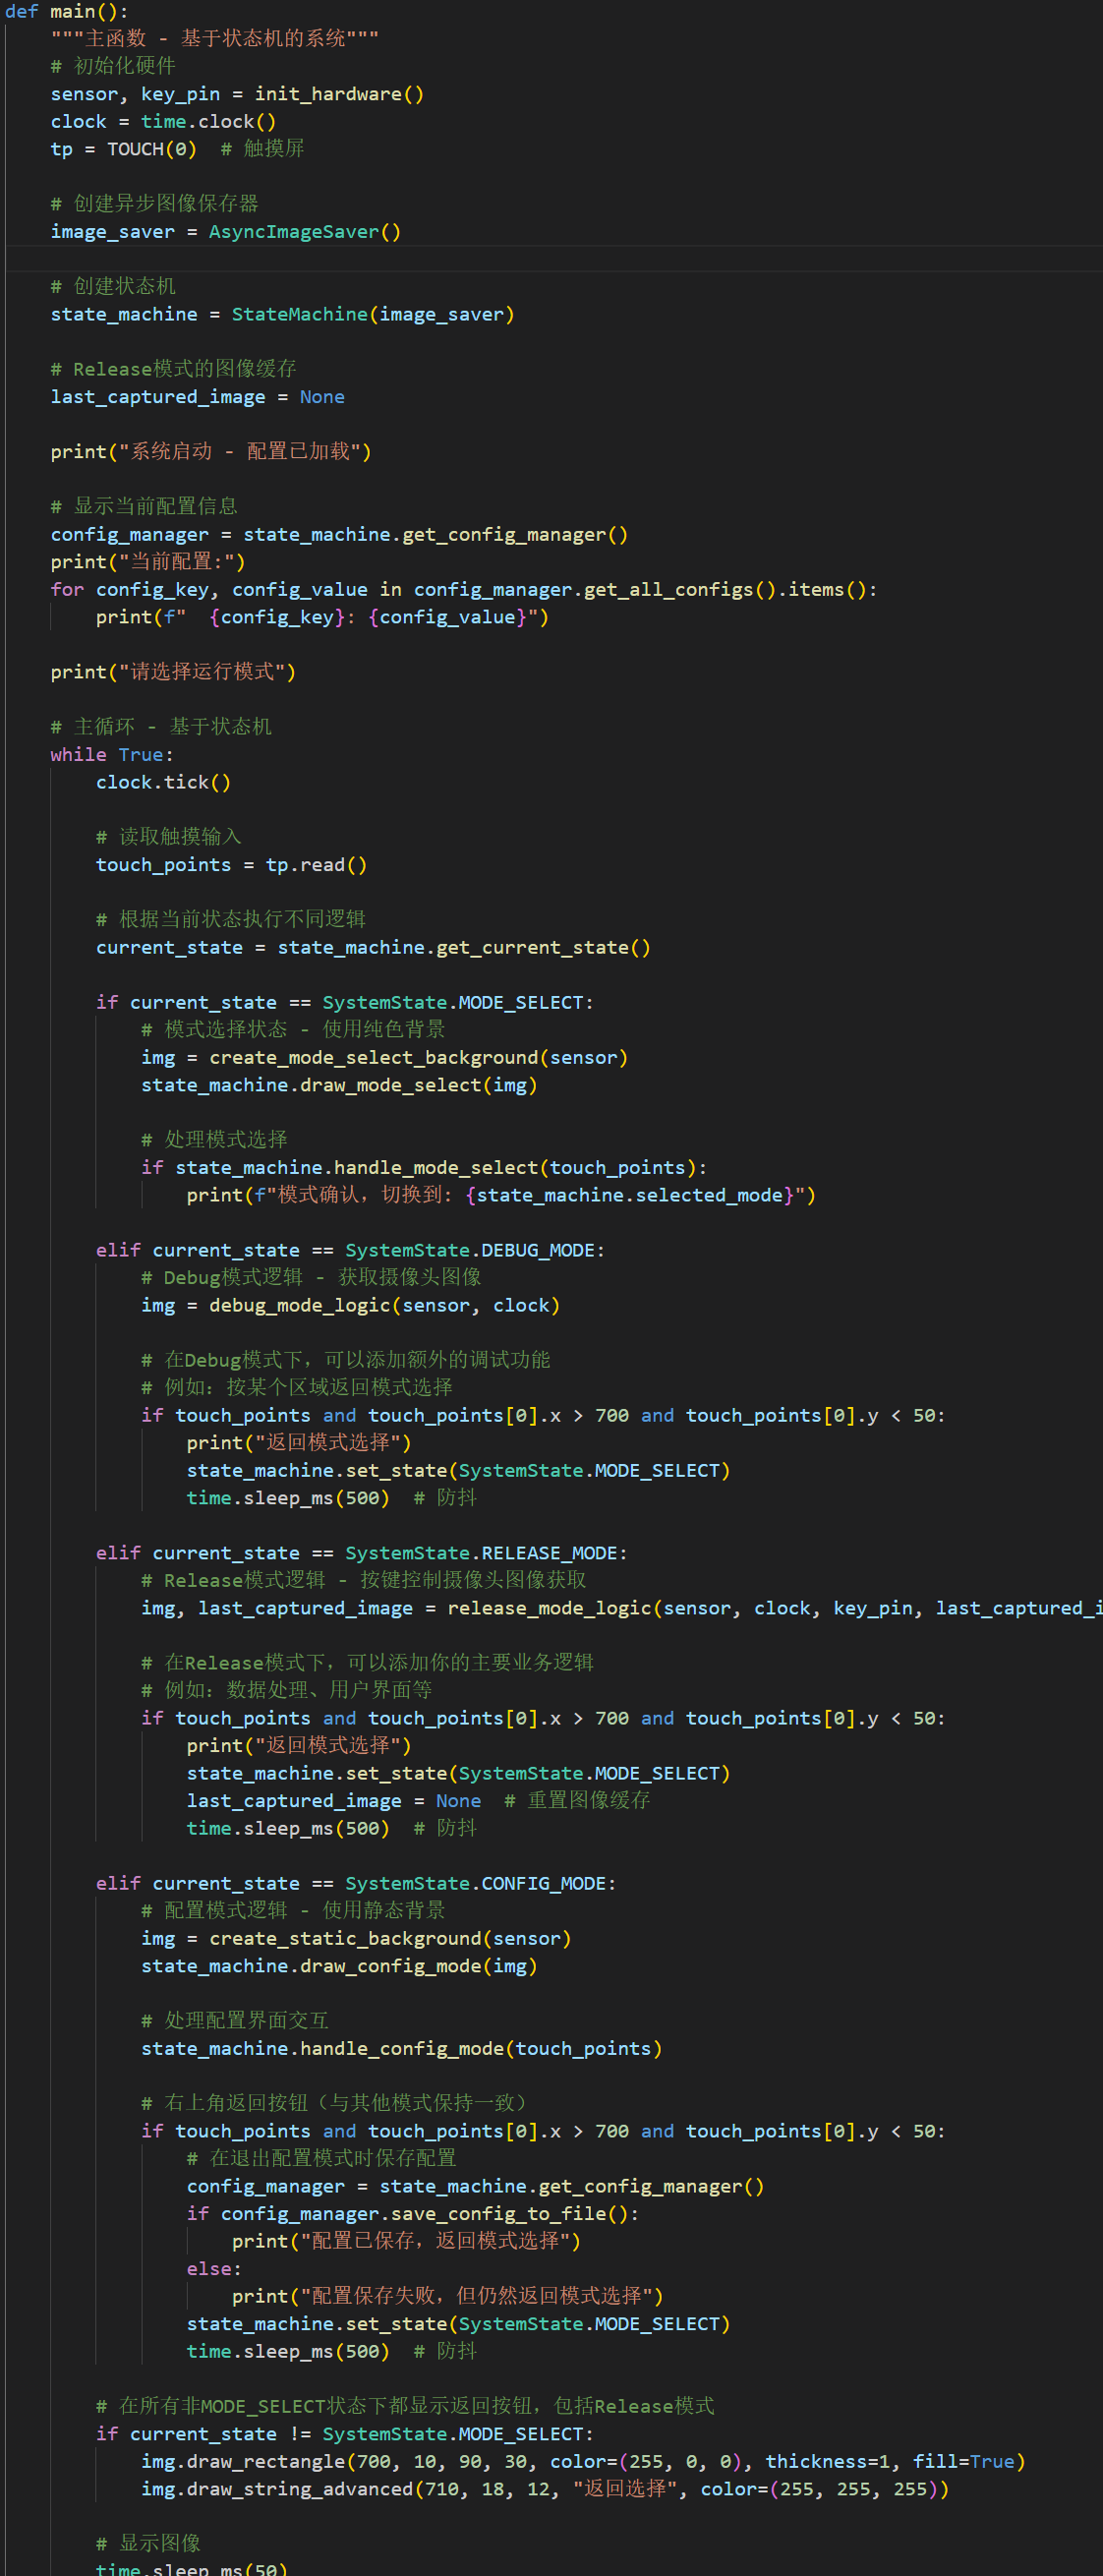Click the def main() function definition

tap(66, 11)
